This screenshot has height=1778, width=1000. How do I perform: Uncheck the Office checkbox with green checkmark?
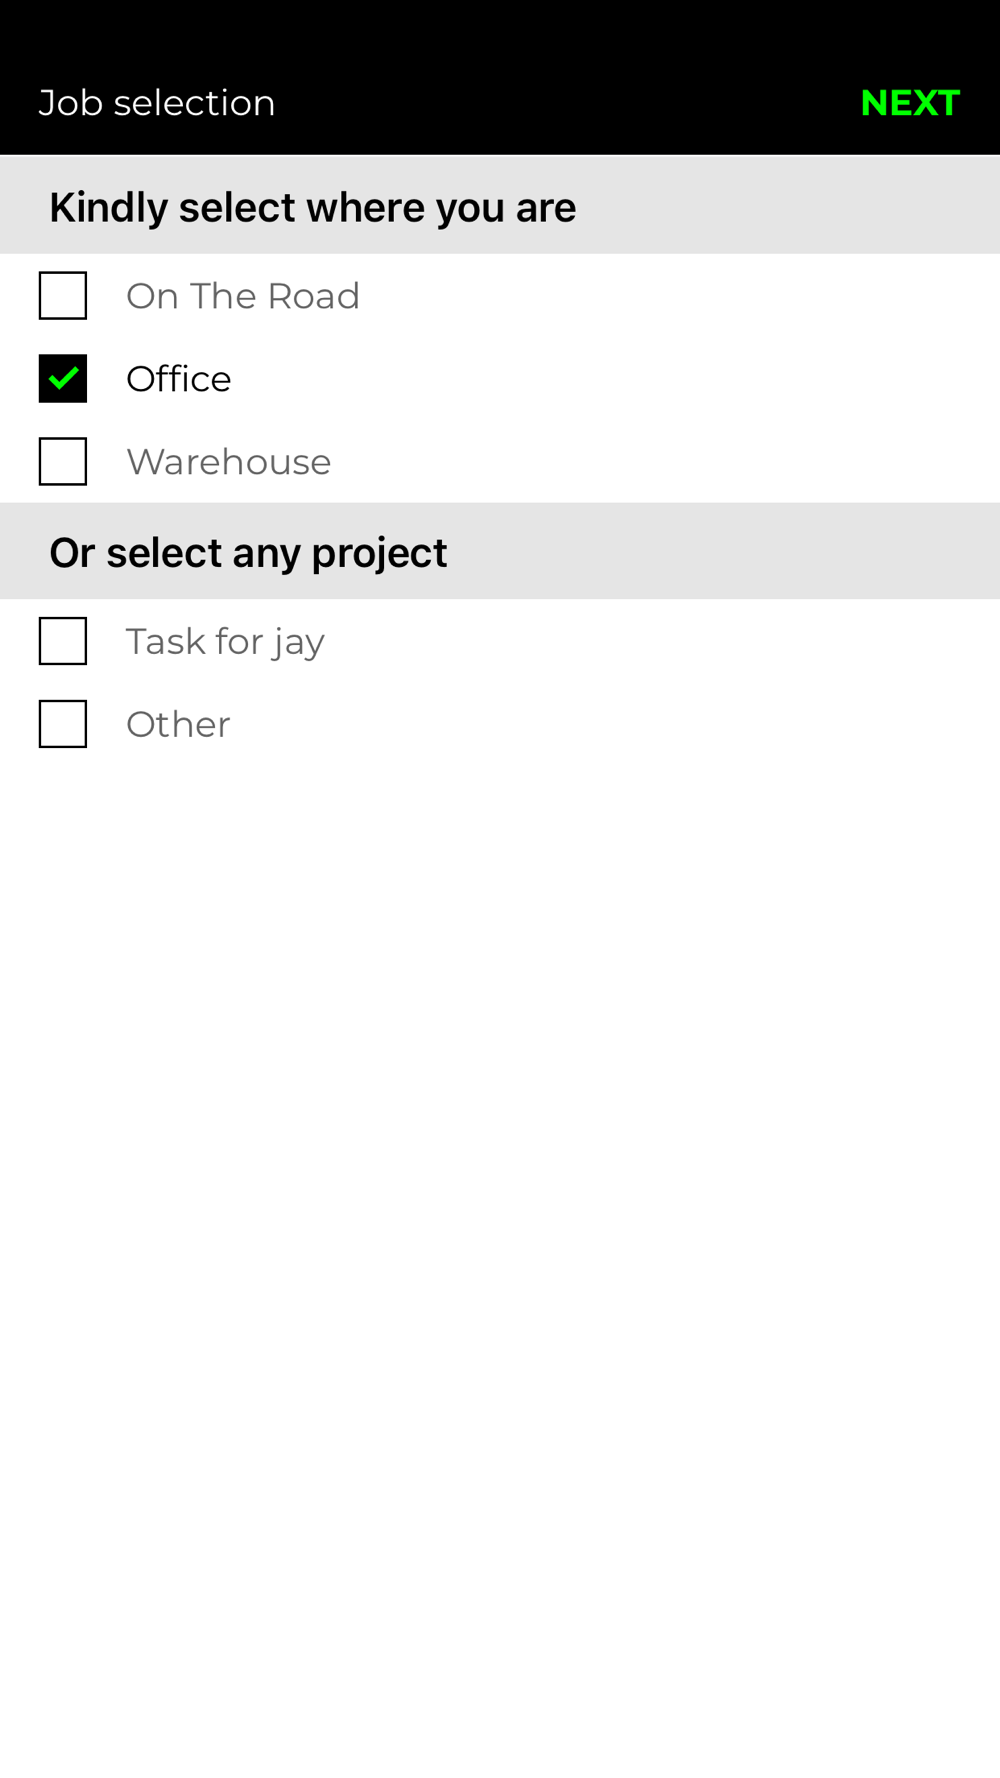tap(63, 379)
